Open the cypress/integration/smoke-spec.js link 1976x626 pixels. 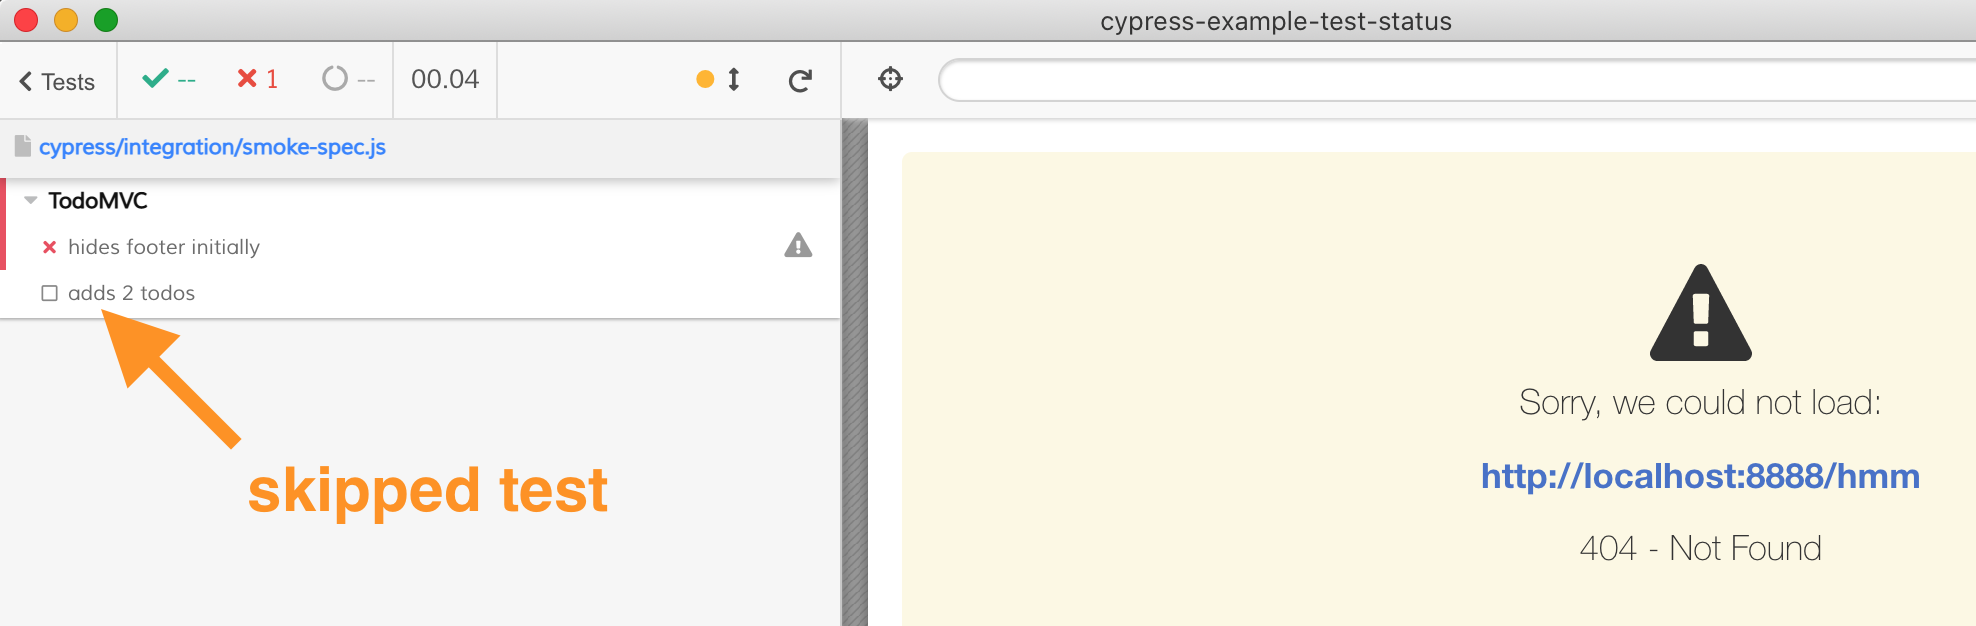pos(212,147)
